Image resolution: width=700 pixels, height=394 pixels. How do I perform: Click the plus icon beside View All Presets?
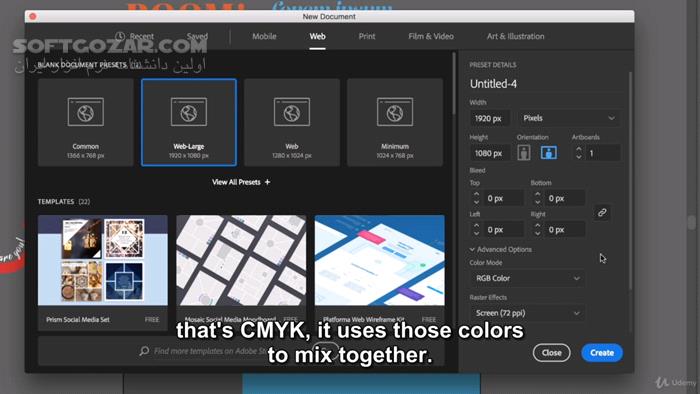click(267, 182)
